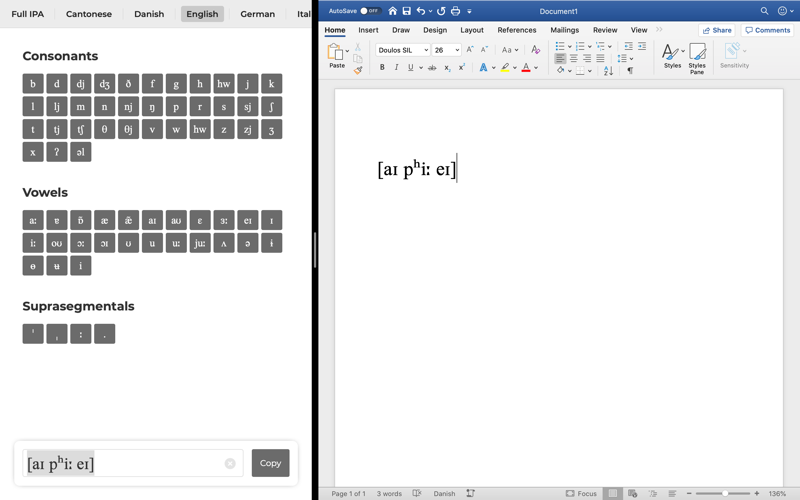Viewport: 800px width, 500px height.
Task: Click the yellow highlight color button
Action: click(505, 67)
